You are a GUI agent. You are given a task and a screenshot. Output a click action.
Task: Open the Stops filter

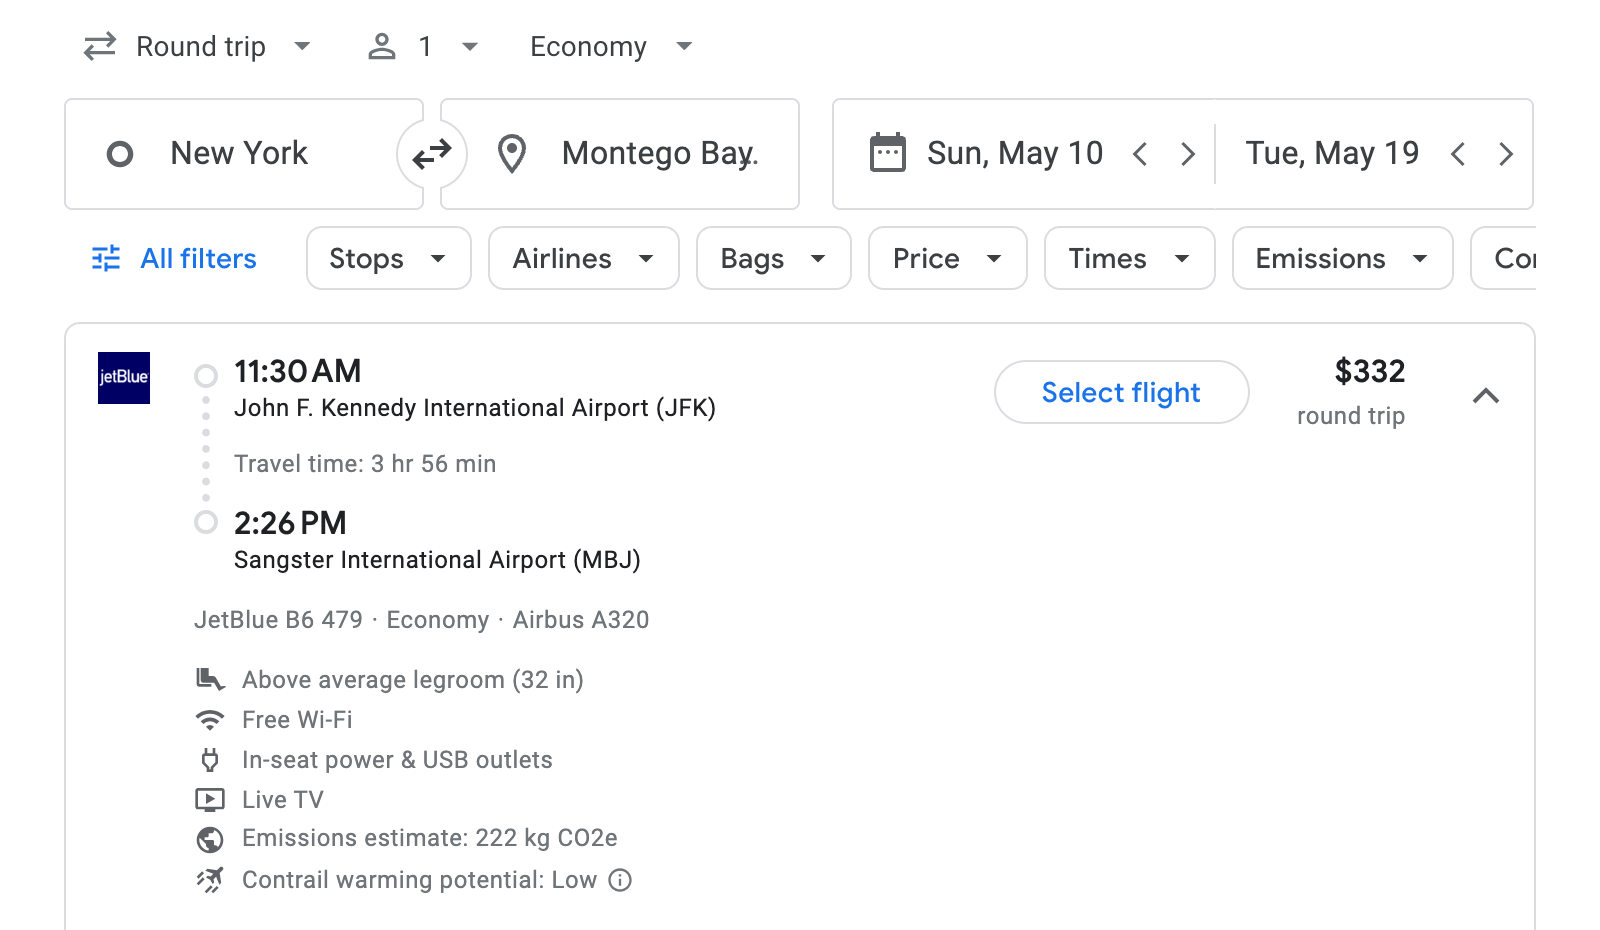[388, 258]
